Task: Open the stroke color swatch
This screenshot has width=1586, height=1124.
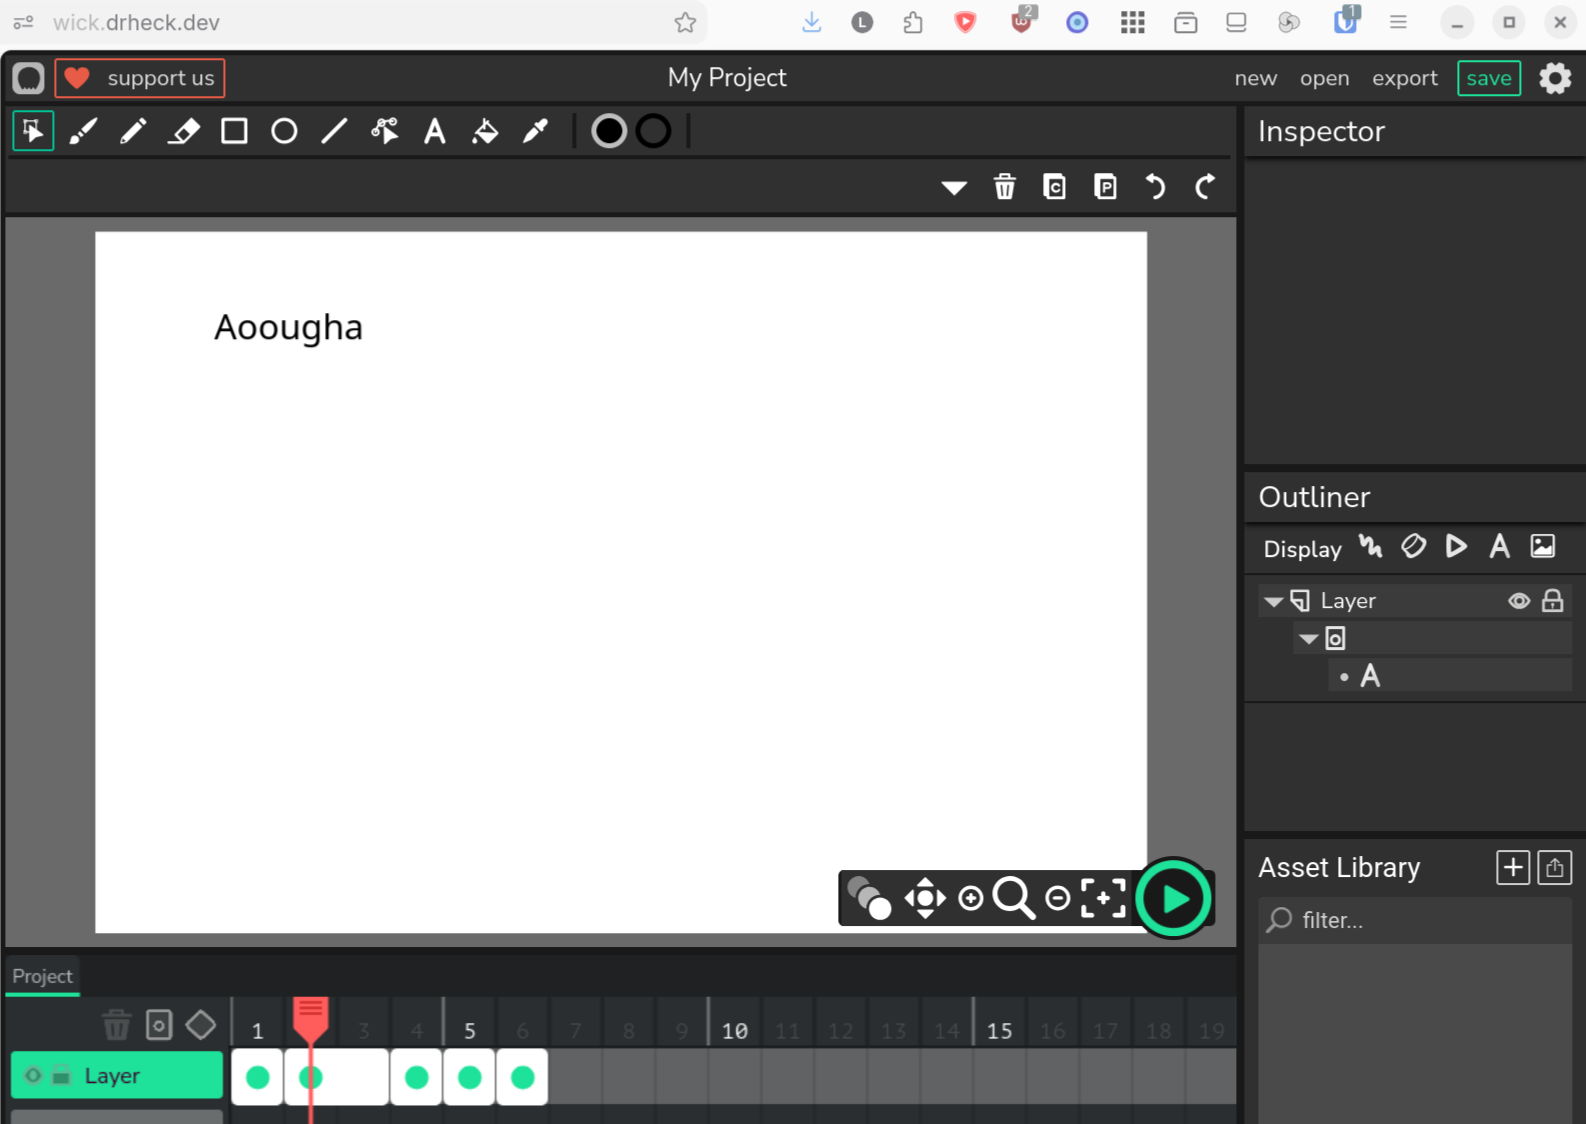Action: point(654,131)
